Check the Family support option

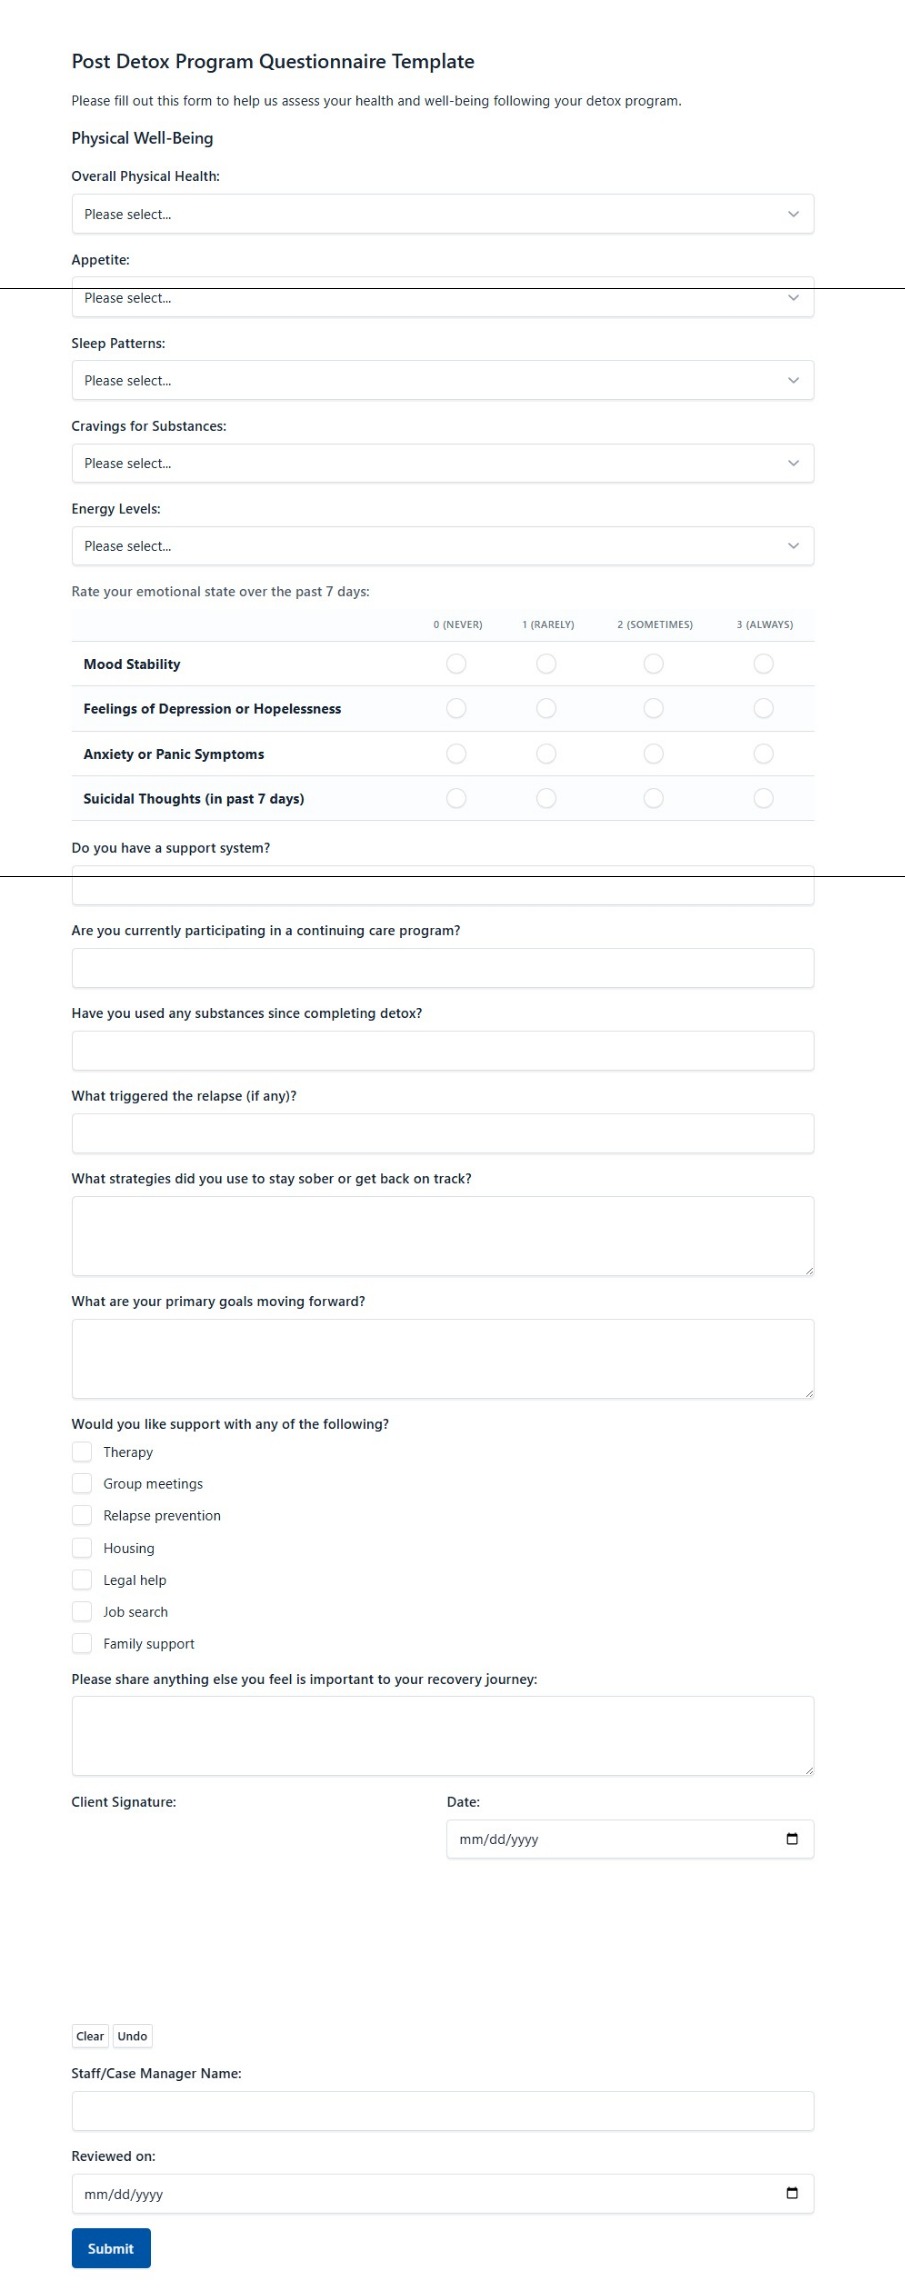pos(82,1643)
